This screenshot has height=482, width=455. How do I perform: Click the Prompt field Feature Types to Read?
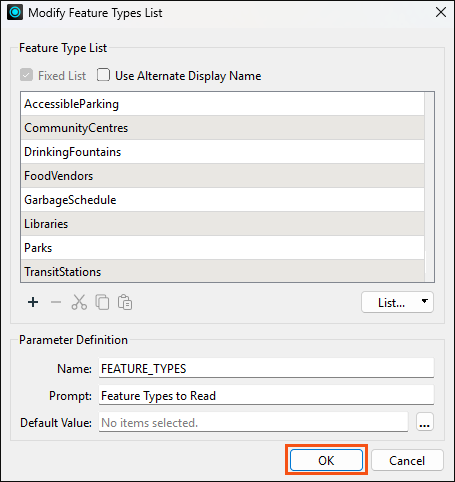tap(266, 395)
